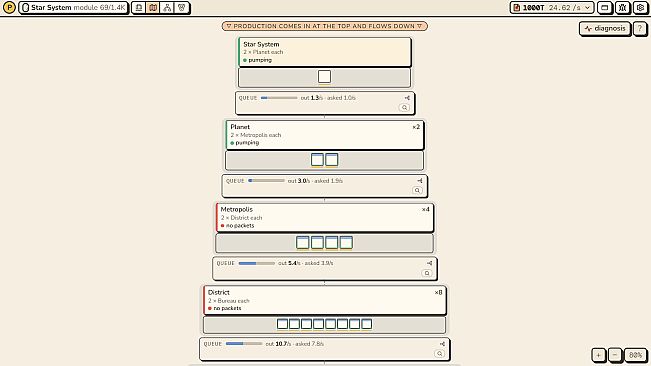This screenshot has height=366, width=651.
Task: Switch to the stamp-like view icon in toolbar
Action: click(139, 7)
